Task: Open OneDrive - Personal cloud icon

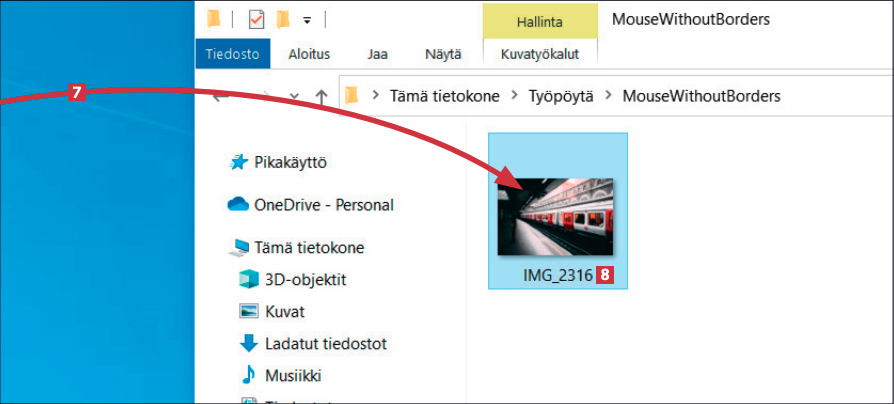Action: point(238,205)
